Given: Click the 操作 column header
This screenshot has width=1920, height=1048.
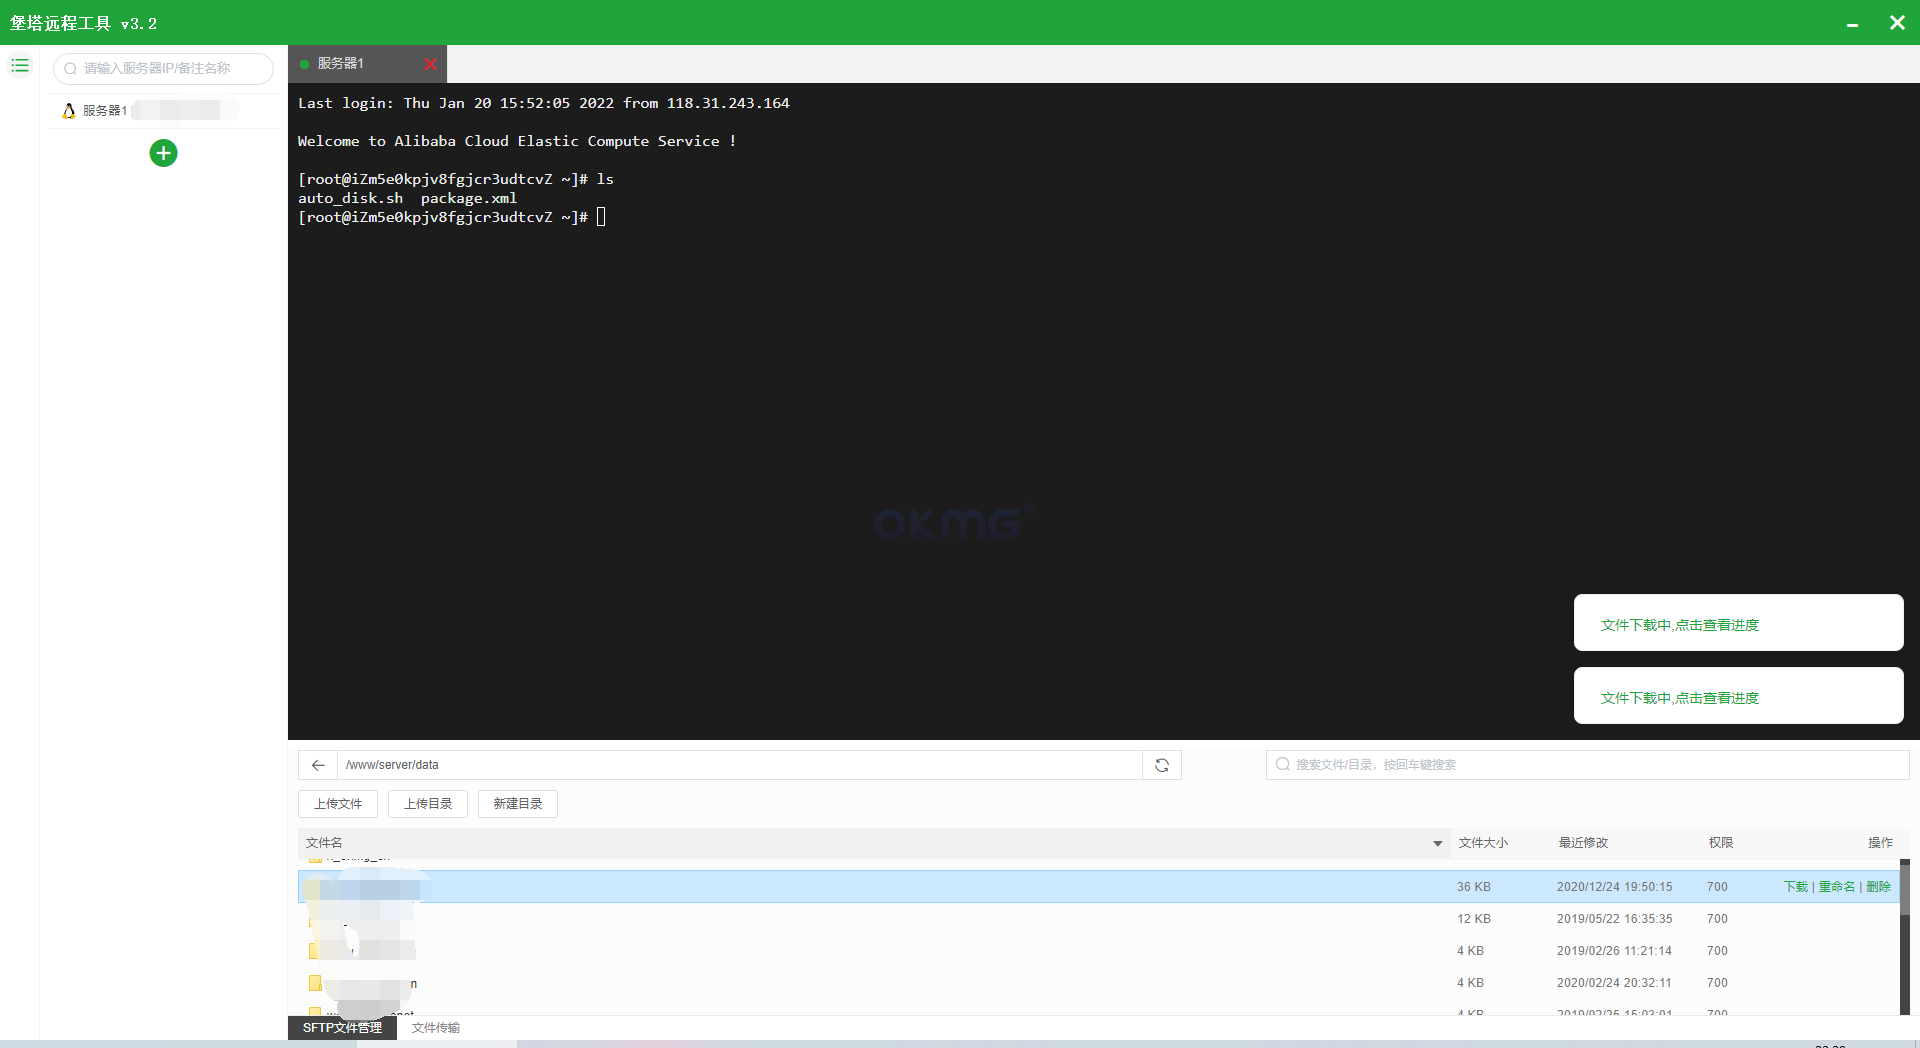Looking at the screenshot, I should (1880, 843).
